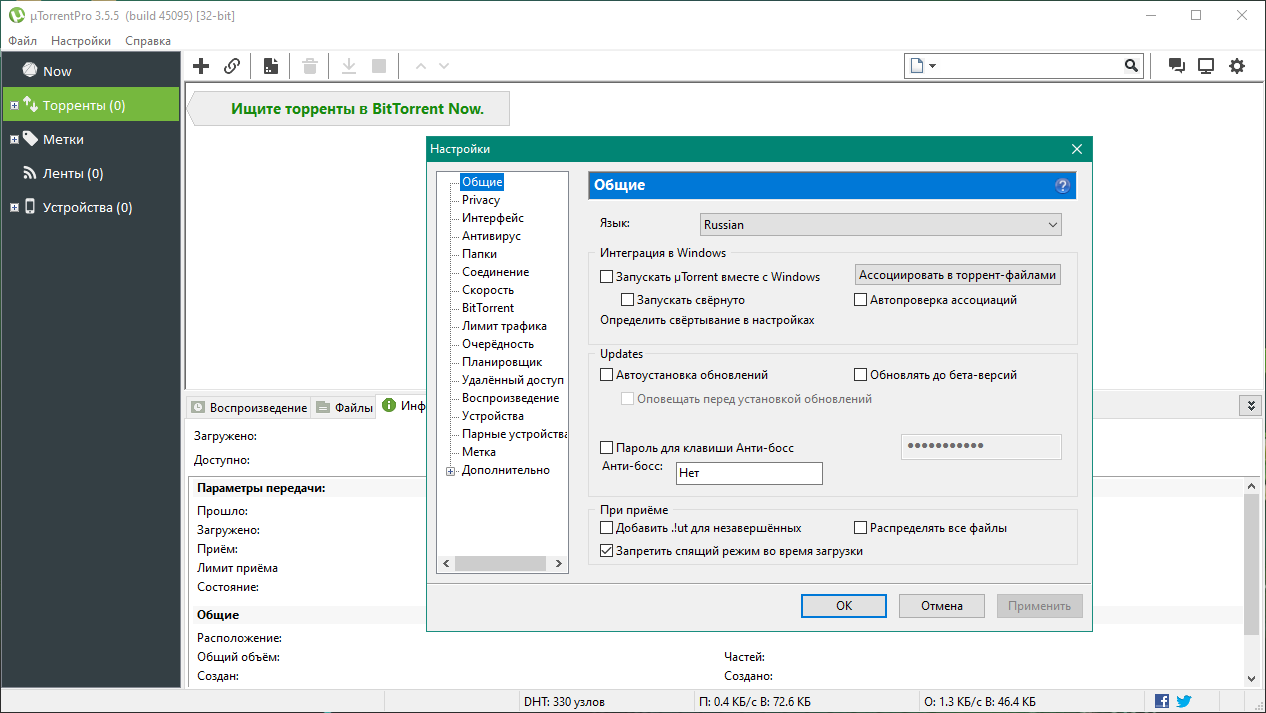
Task: Open the Настройки menu
Action: pyautogui.click(x=81, y=41)
